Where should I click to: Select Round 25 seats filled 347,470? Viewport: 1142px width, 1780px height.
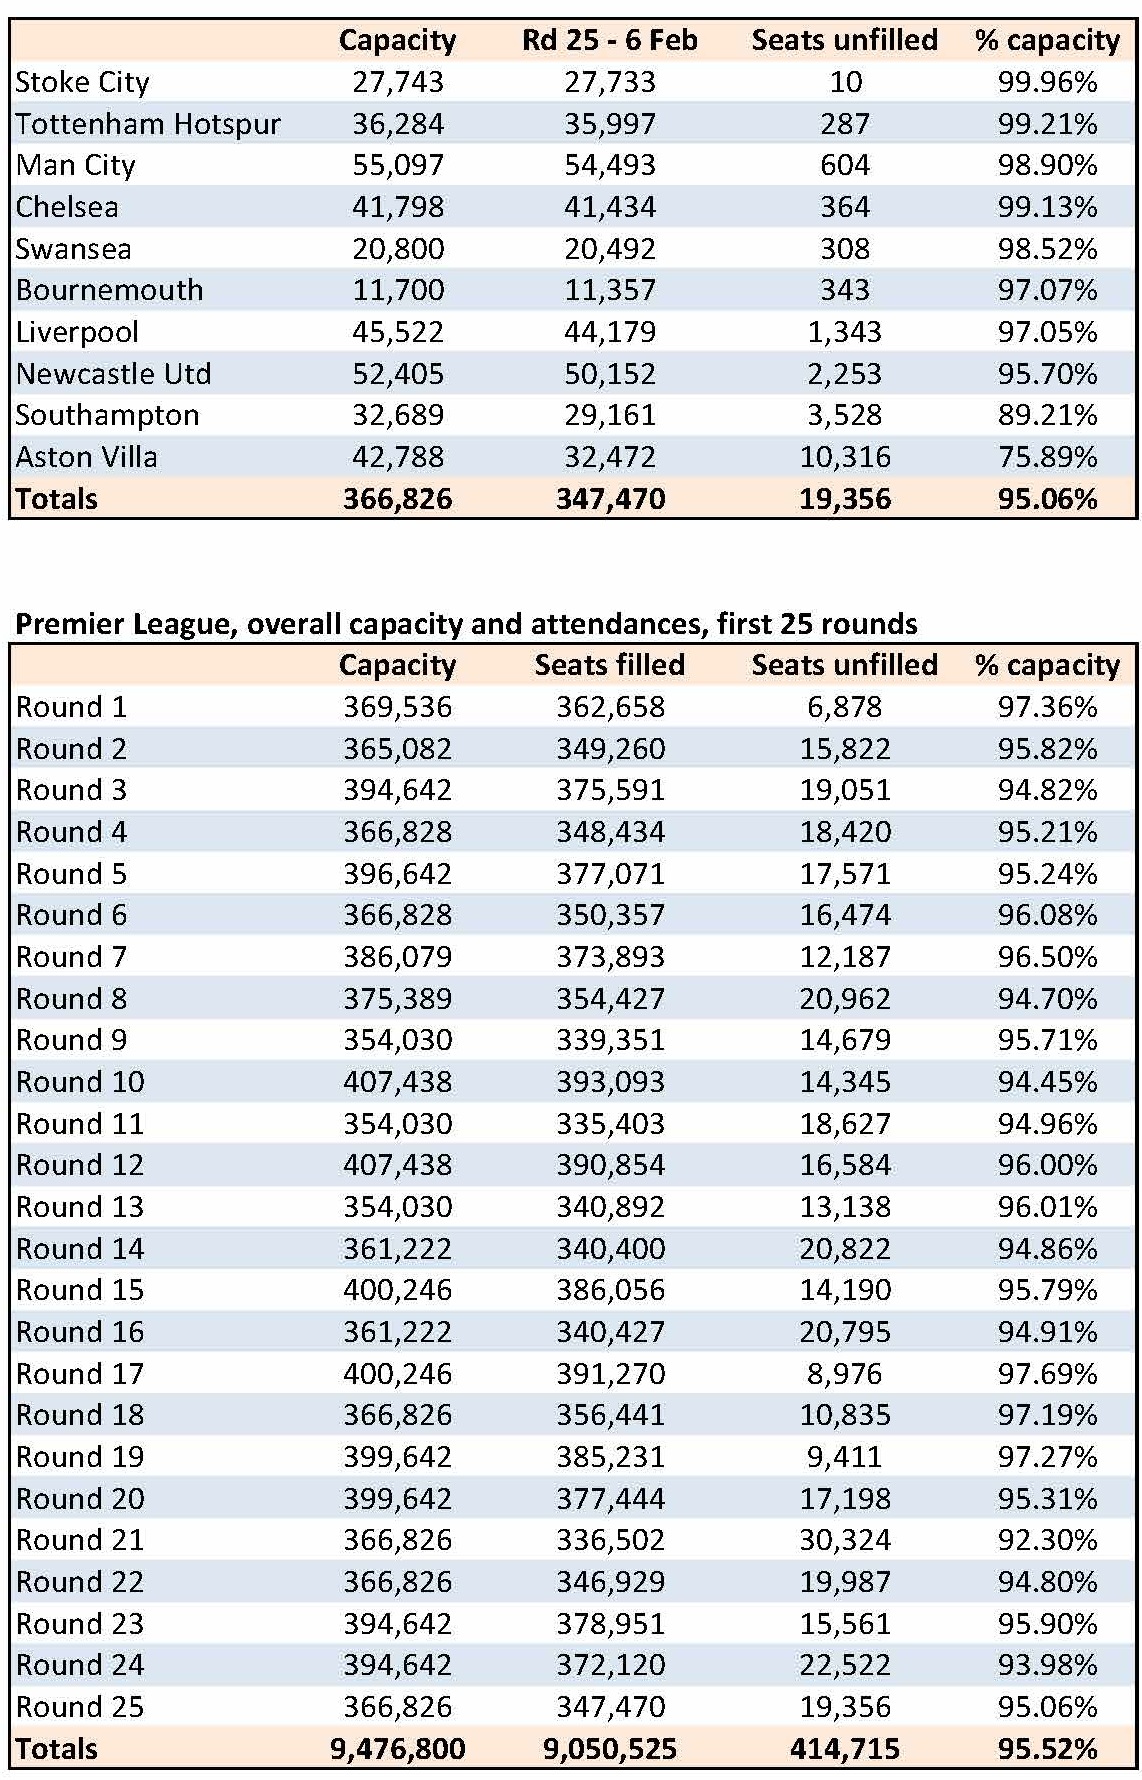pyautogui.click(x=610, y=1707)
